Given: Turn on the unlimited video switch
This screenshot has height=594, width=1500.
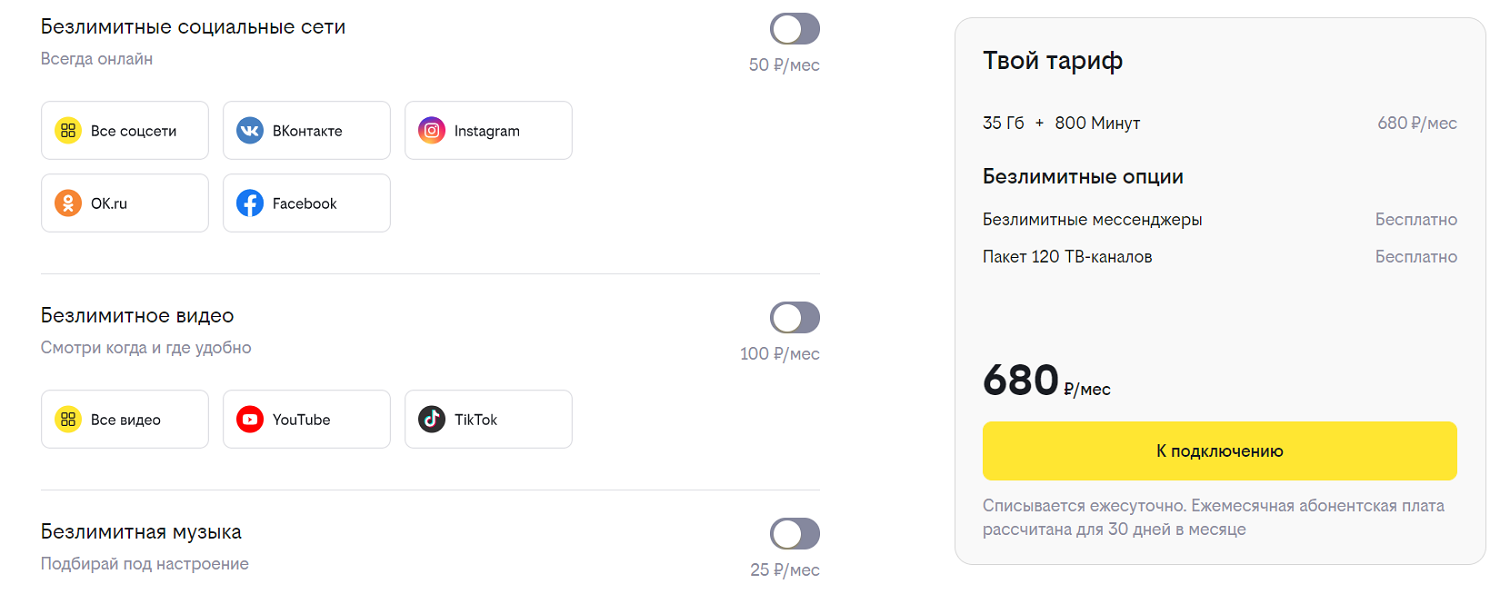Looking at the screenshot, I should click(795, 318).
